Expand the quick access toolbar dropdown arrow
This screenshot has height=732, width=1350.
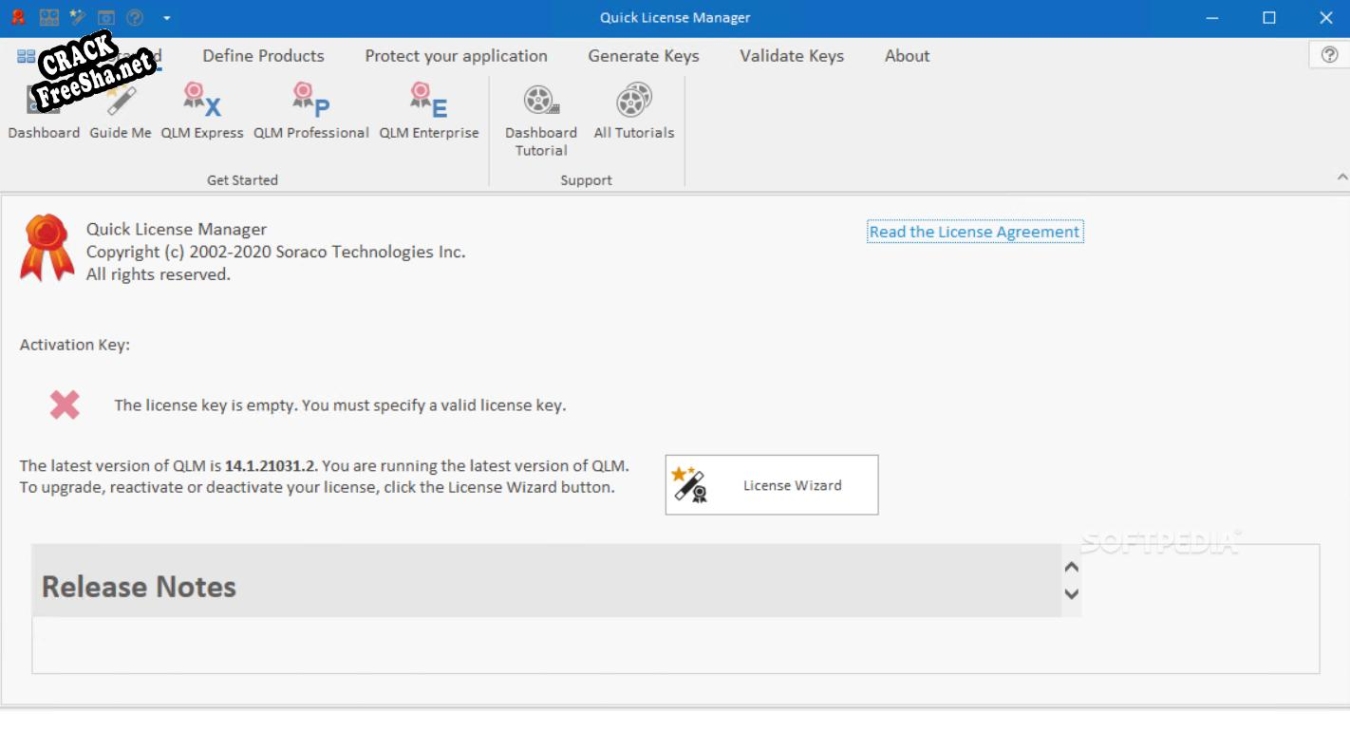click(166, 18)
